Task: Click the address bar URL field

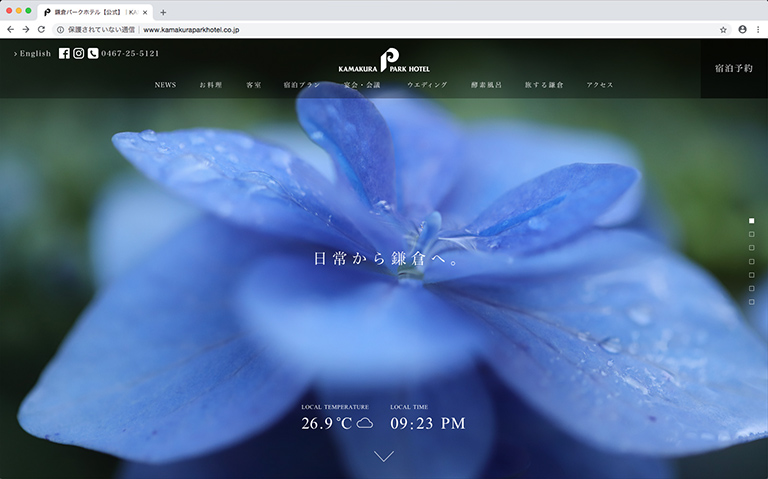Action: pos(392,30)
